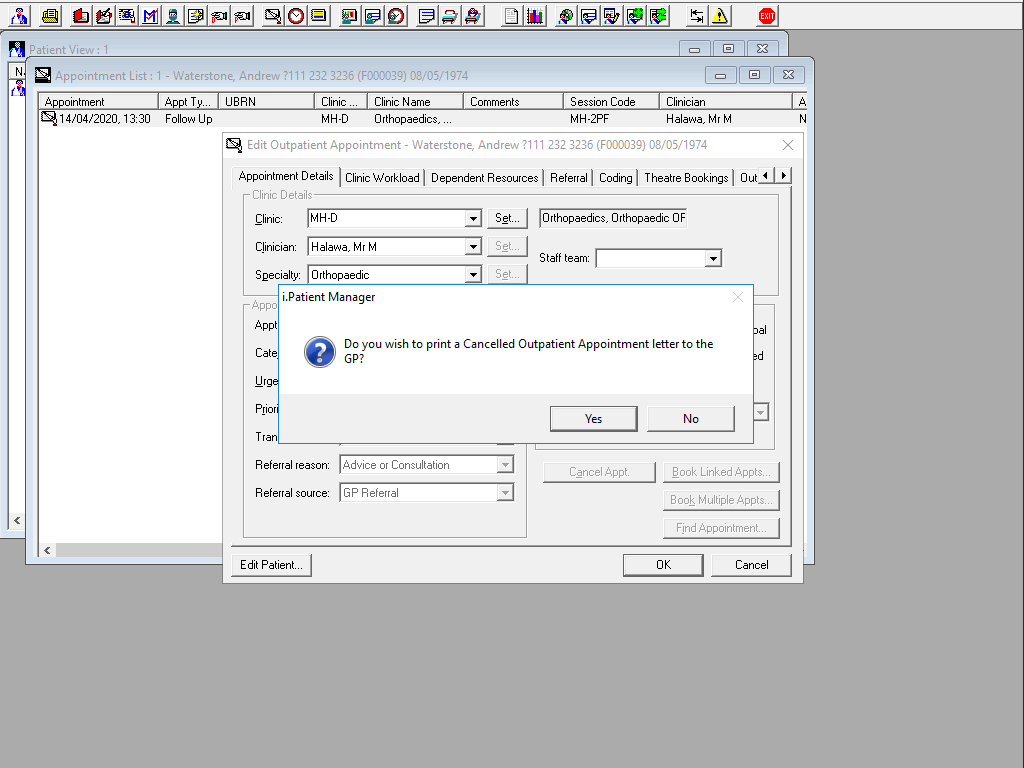This screenshot has width=1024, height=768.
Task: Open the red book toolbar icon
Action: coord(81,16)
